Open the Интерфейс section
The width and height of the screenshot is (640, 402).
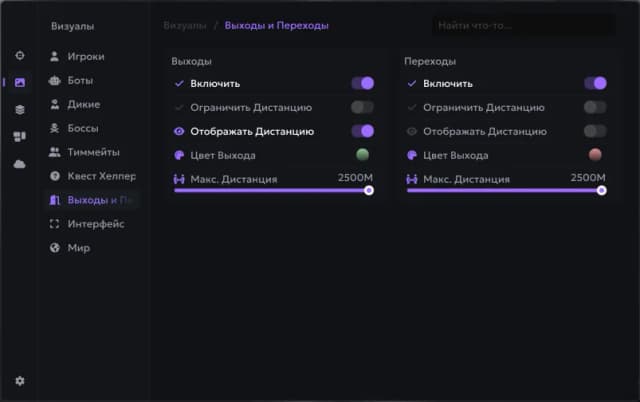click(x=93, y=224)
